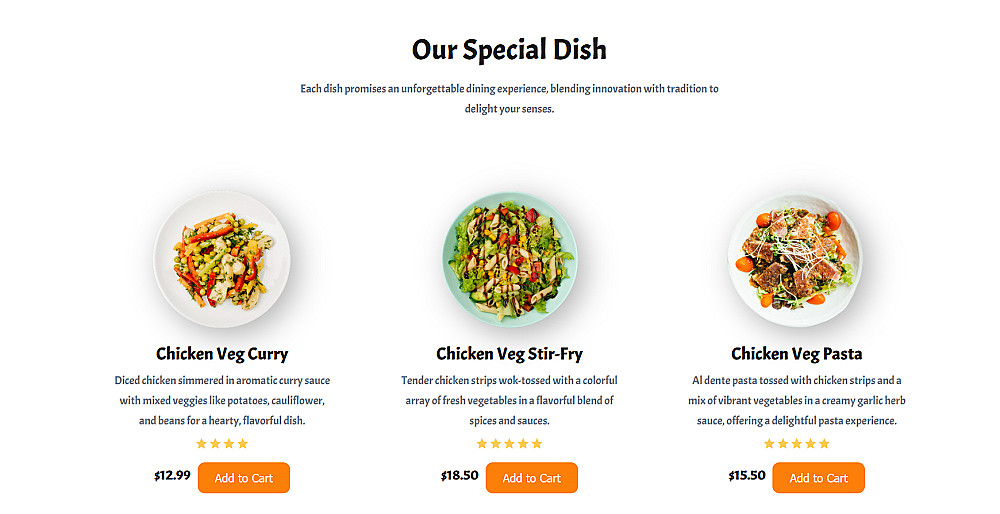
Task: Click the Chicken Veg Curry title
Action: (x=222, y=354)
